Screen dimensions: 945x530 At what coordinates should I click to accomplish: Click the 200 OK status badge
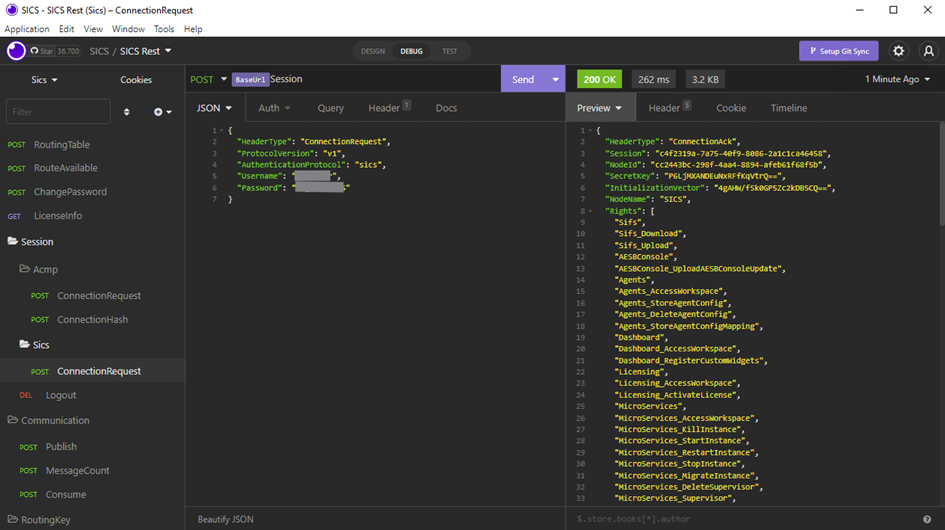tap(599, 80)
